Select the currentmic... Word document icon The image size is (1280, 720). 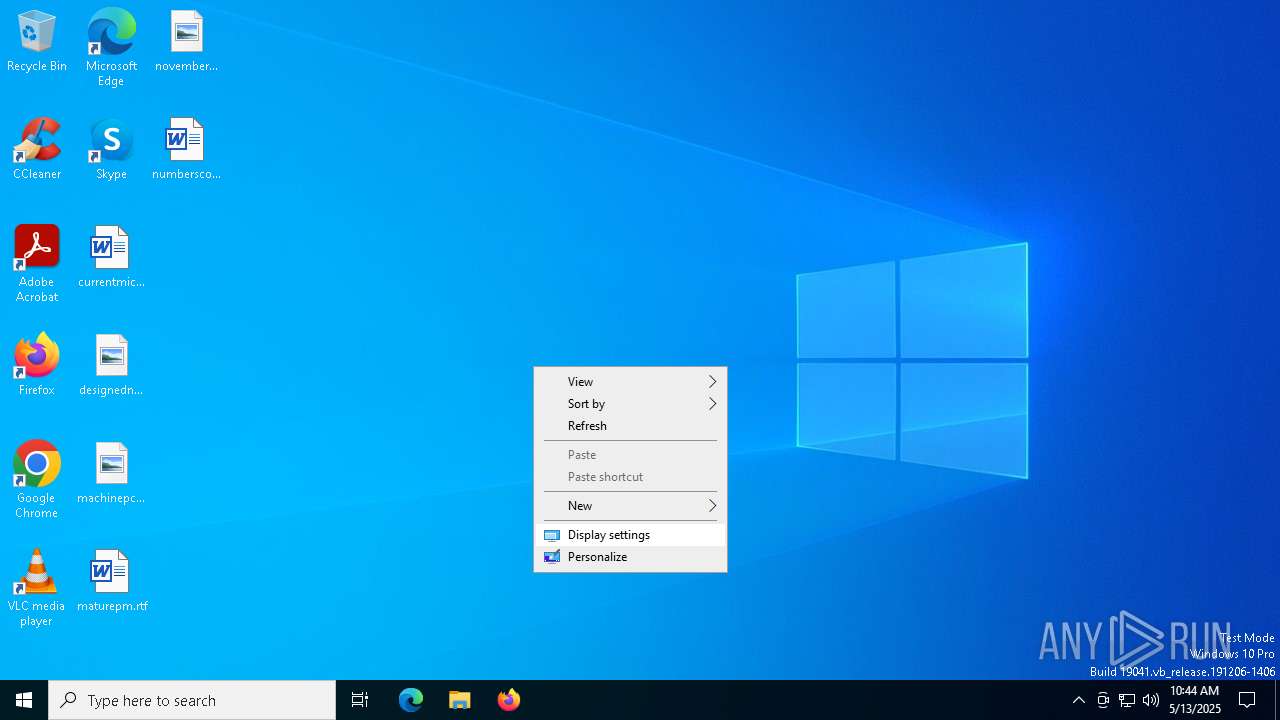pyautogui.click(x=111, y=257)
